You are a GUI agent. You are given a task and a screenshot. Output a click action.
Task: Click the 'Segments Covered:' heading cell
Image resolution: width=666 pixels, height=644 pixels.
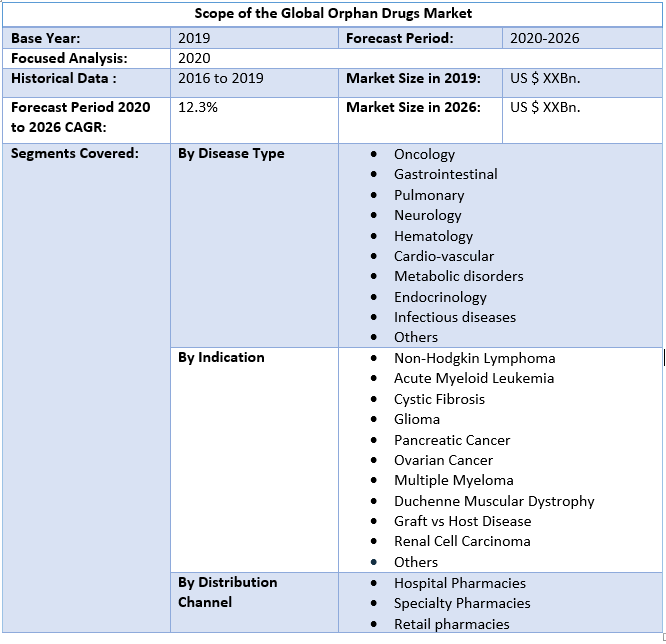click(x=75, y=153)
